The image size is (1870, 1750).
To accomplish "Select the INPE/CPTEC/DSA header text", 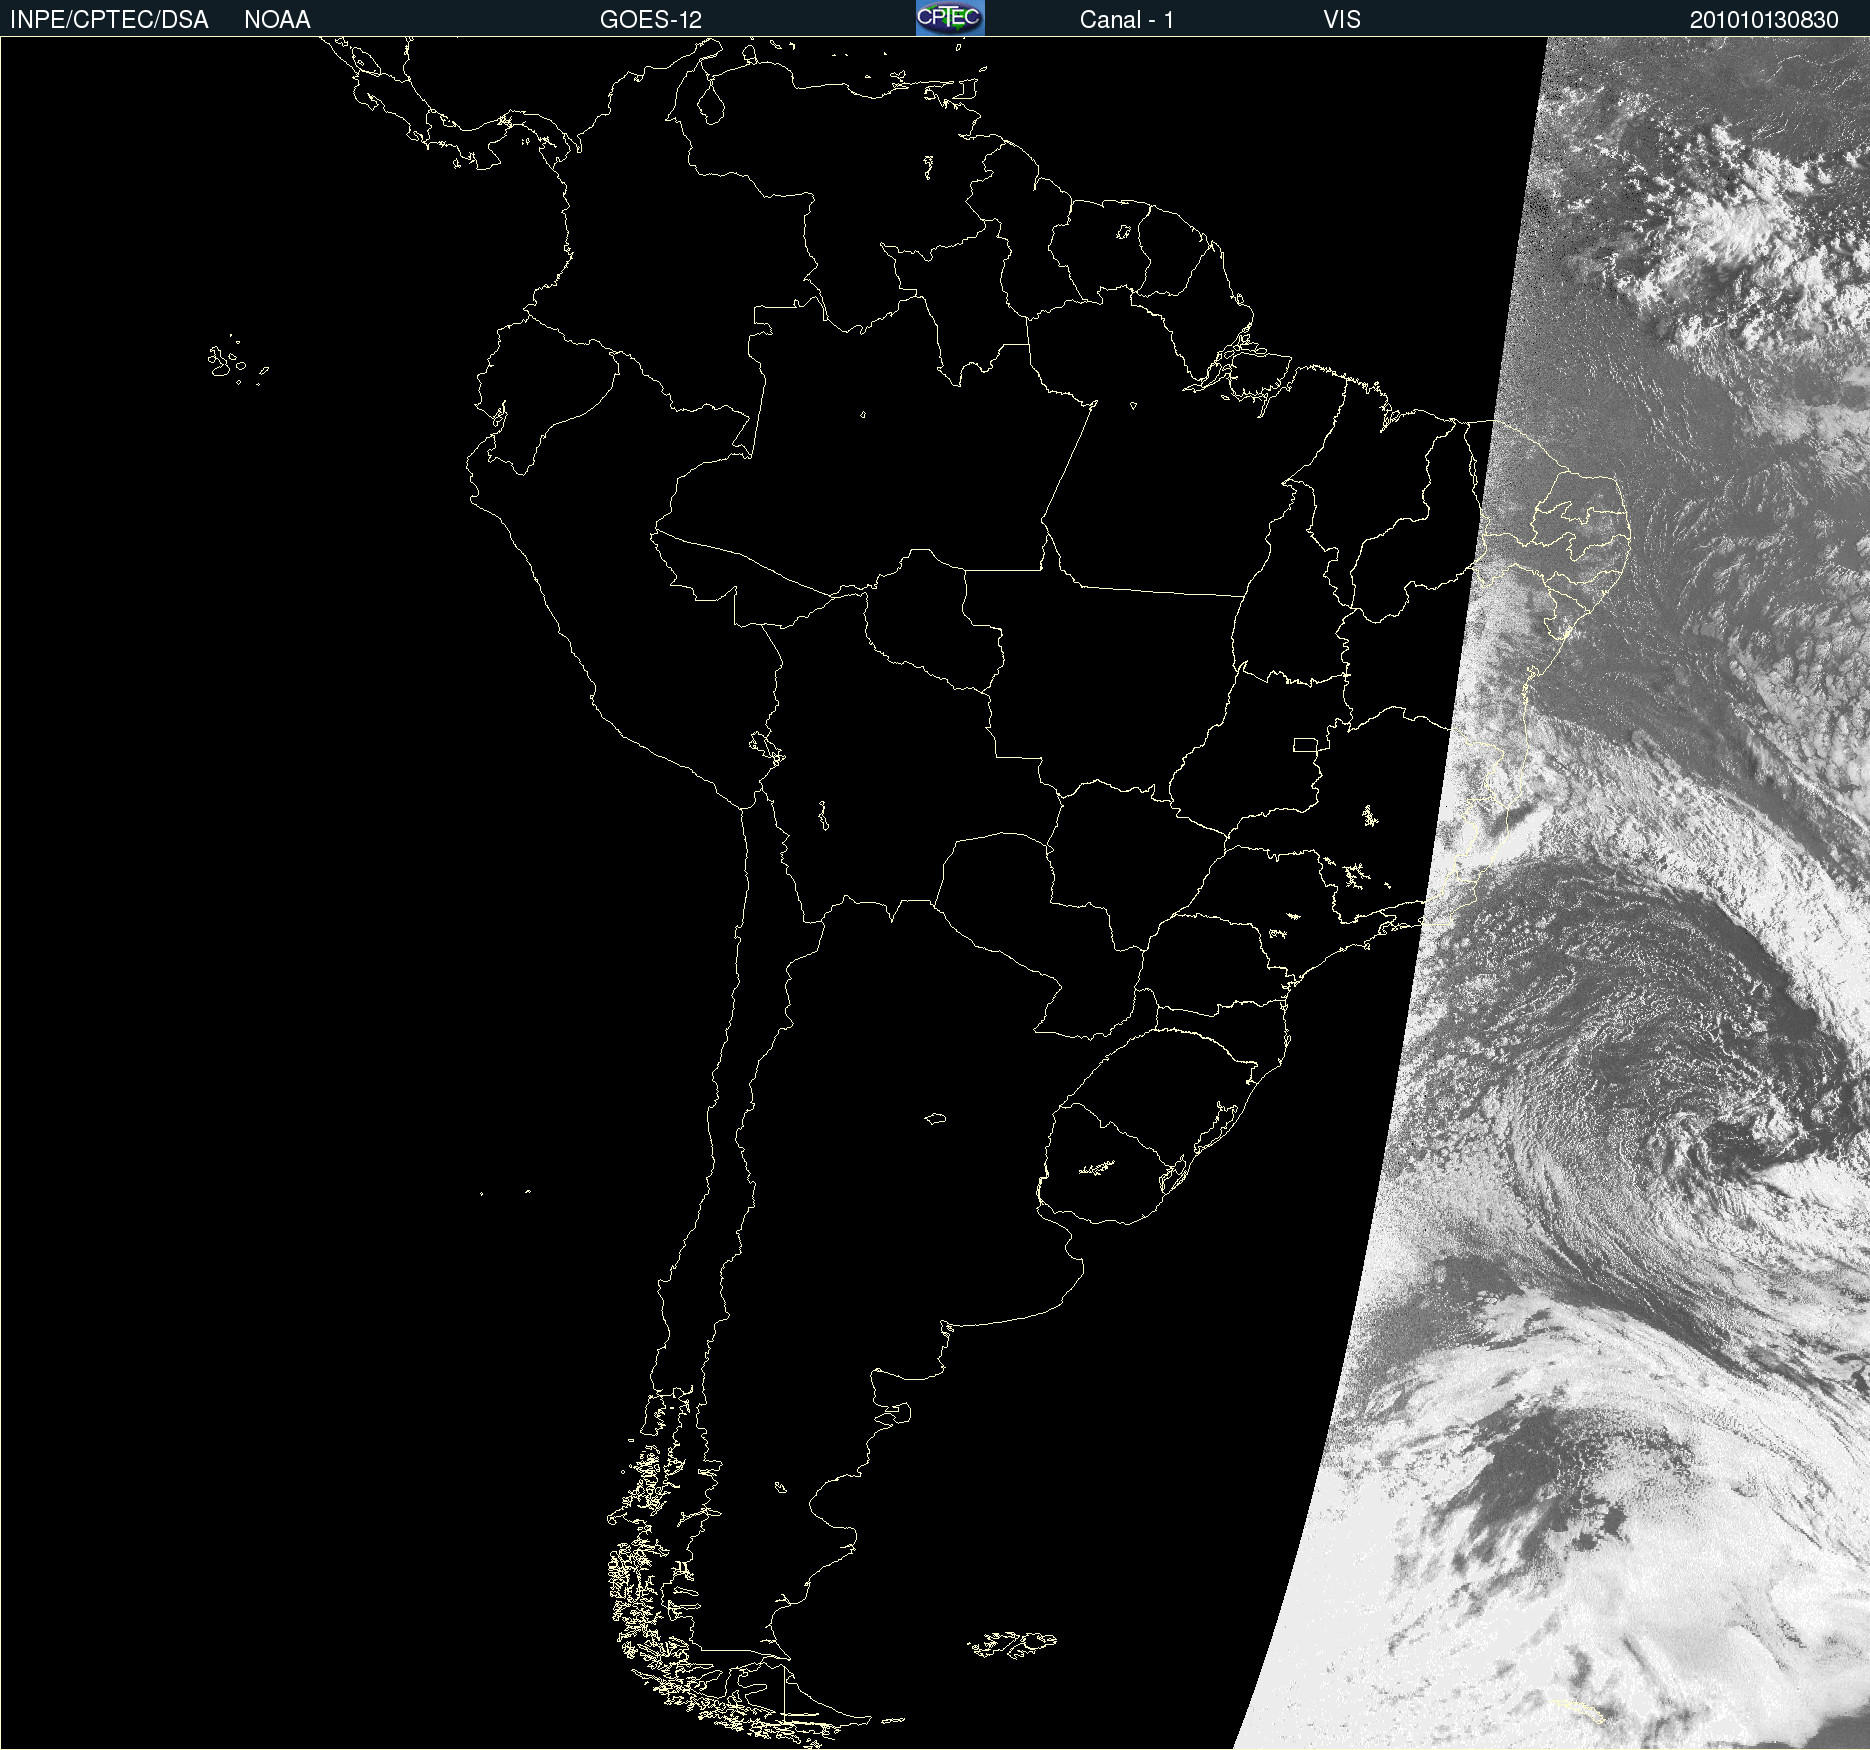I will 109,20.
